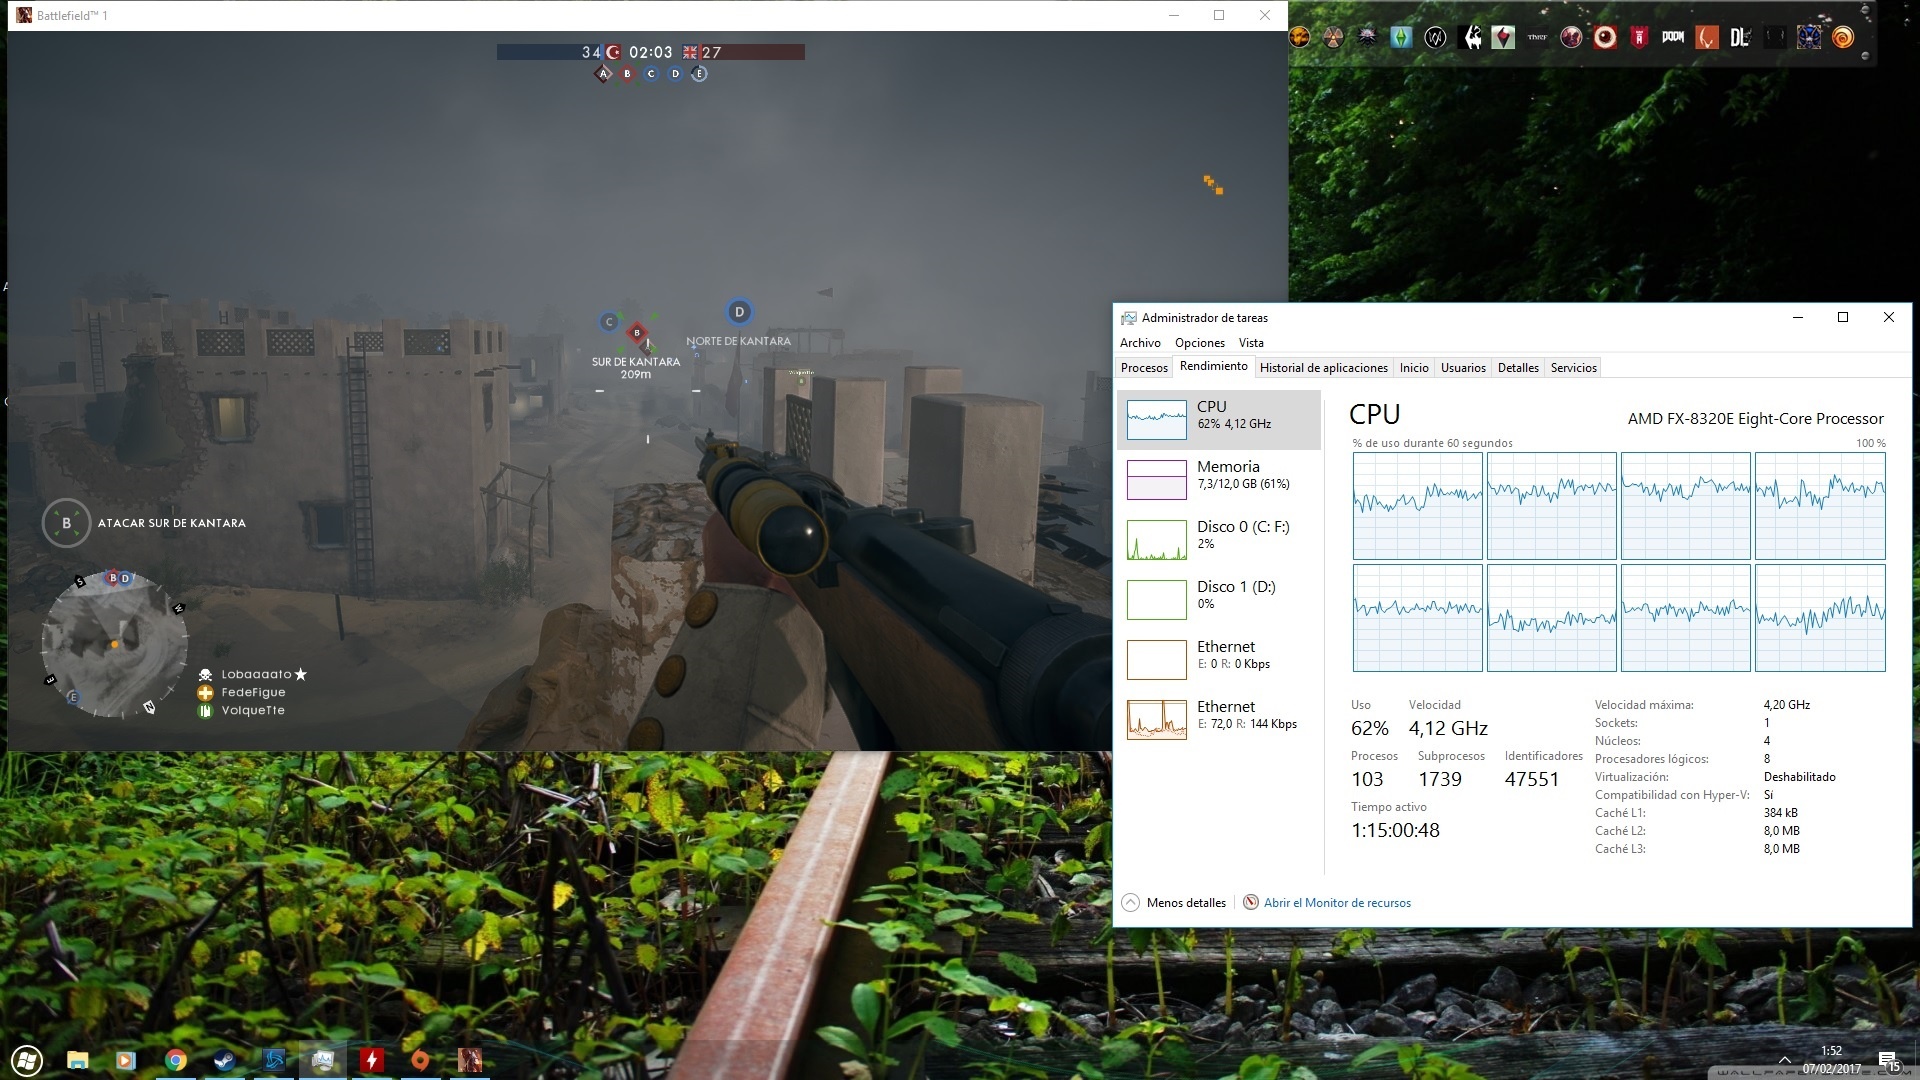Click Velocidad máxima 4,20 GHz value
The image size is (1920, 1080).
[1786, 705]
